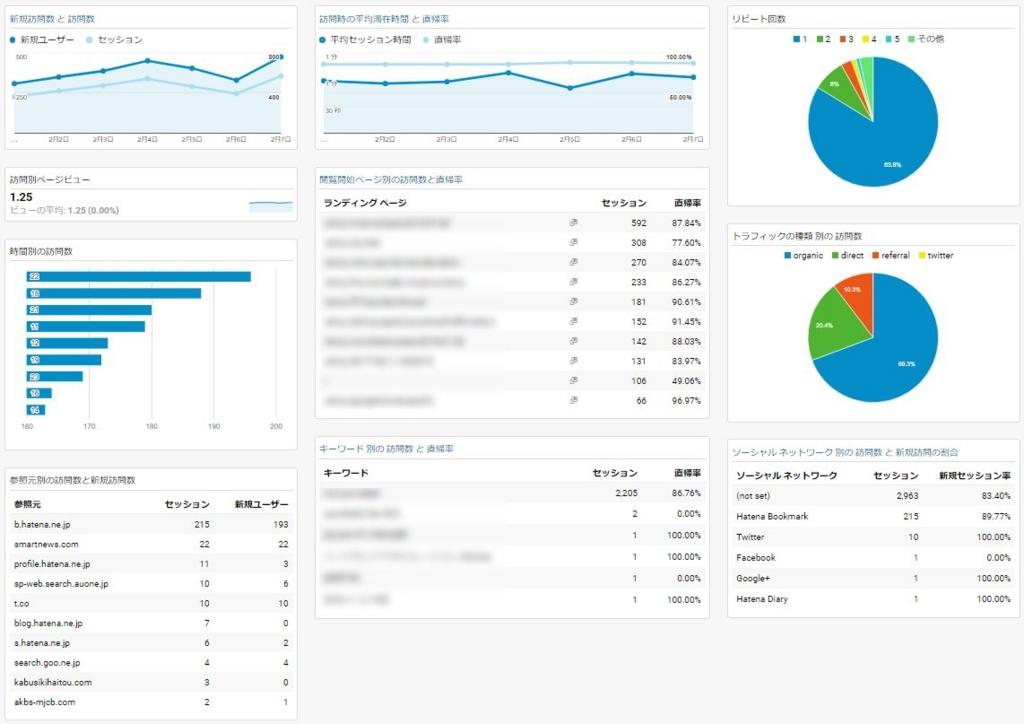The width and height of the screenshot is (1024, 724).
Task: Select the akbs-mjcb.com referrer row
Action: pos(151,702)
